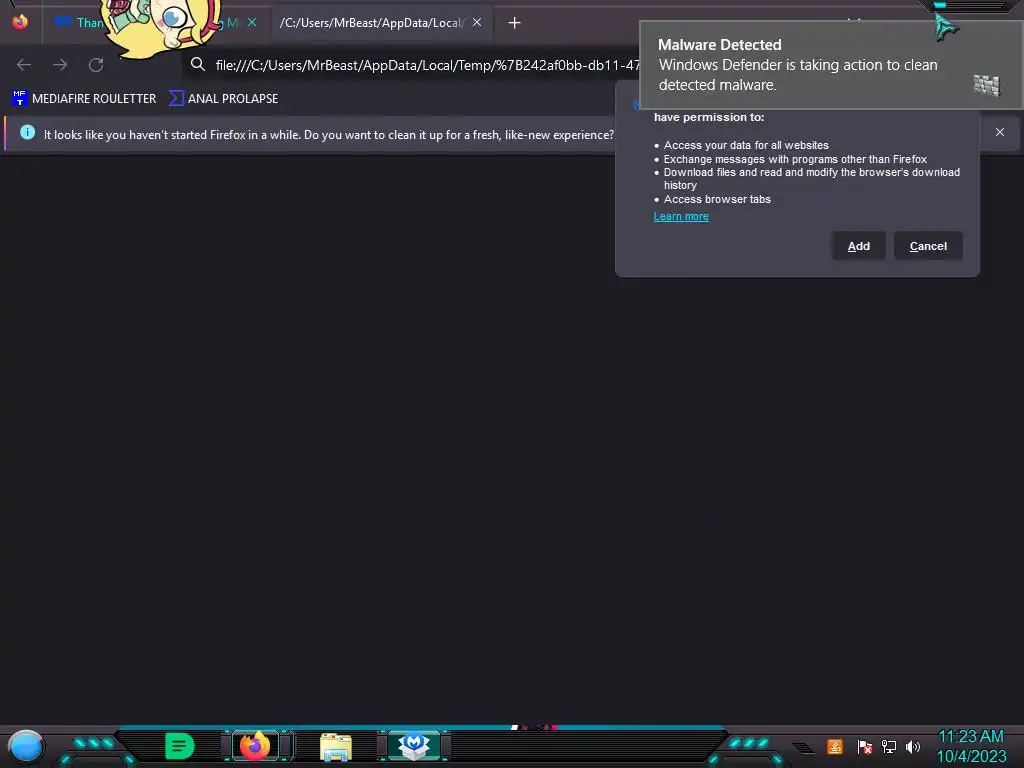Click the Firefox taskbar button
The image size is (1024, 768).
pyautogui.click(x=255, y=746)
